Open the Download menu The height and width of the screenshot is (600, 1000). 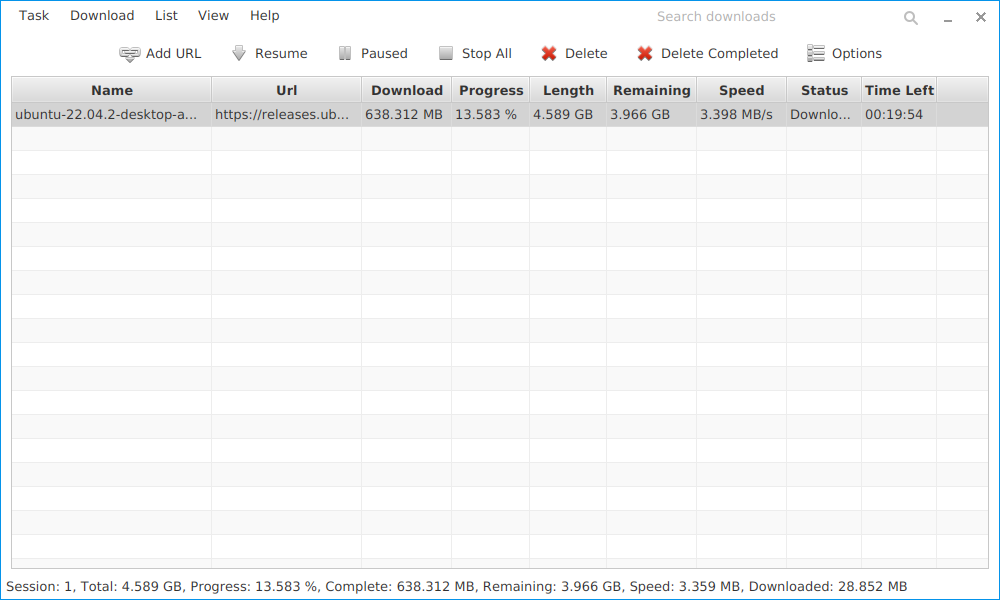coord(102,15)
